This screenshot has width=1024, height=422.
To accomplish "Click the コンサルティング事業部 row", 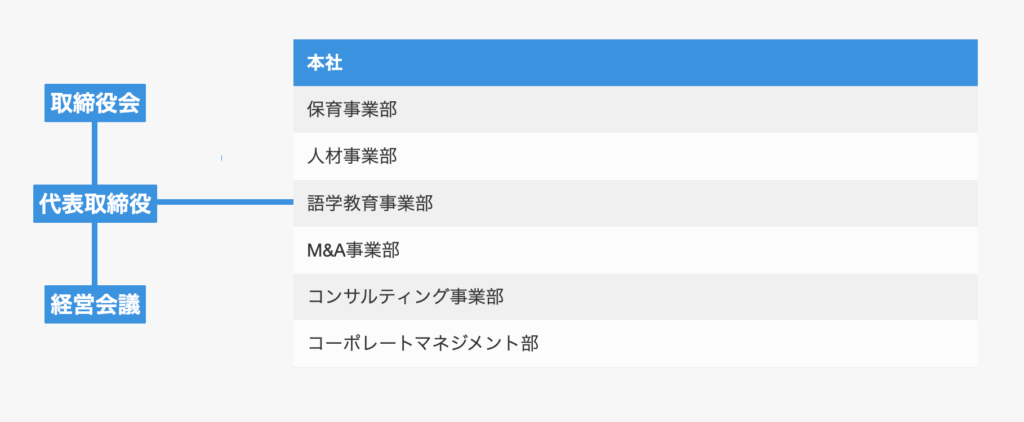I will click(634, 297).
